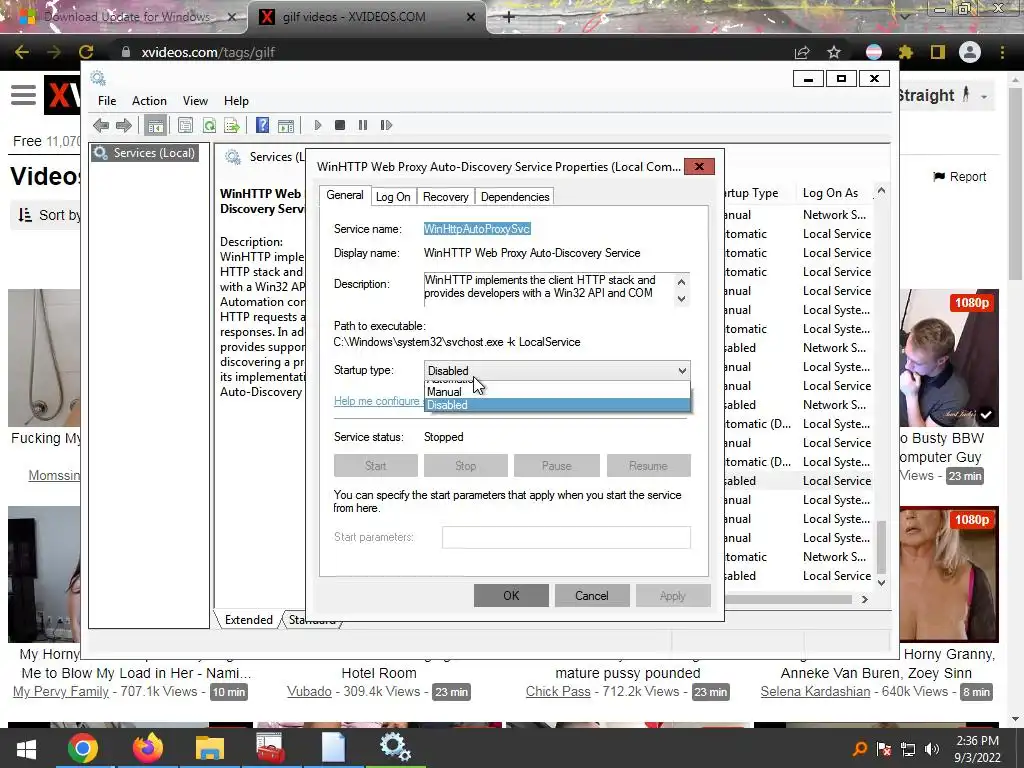Click into the Start parameters field
Viewport: 1024px width, 768px height.
point(566,537)
